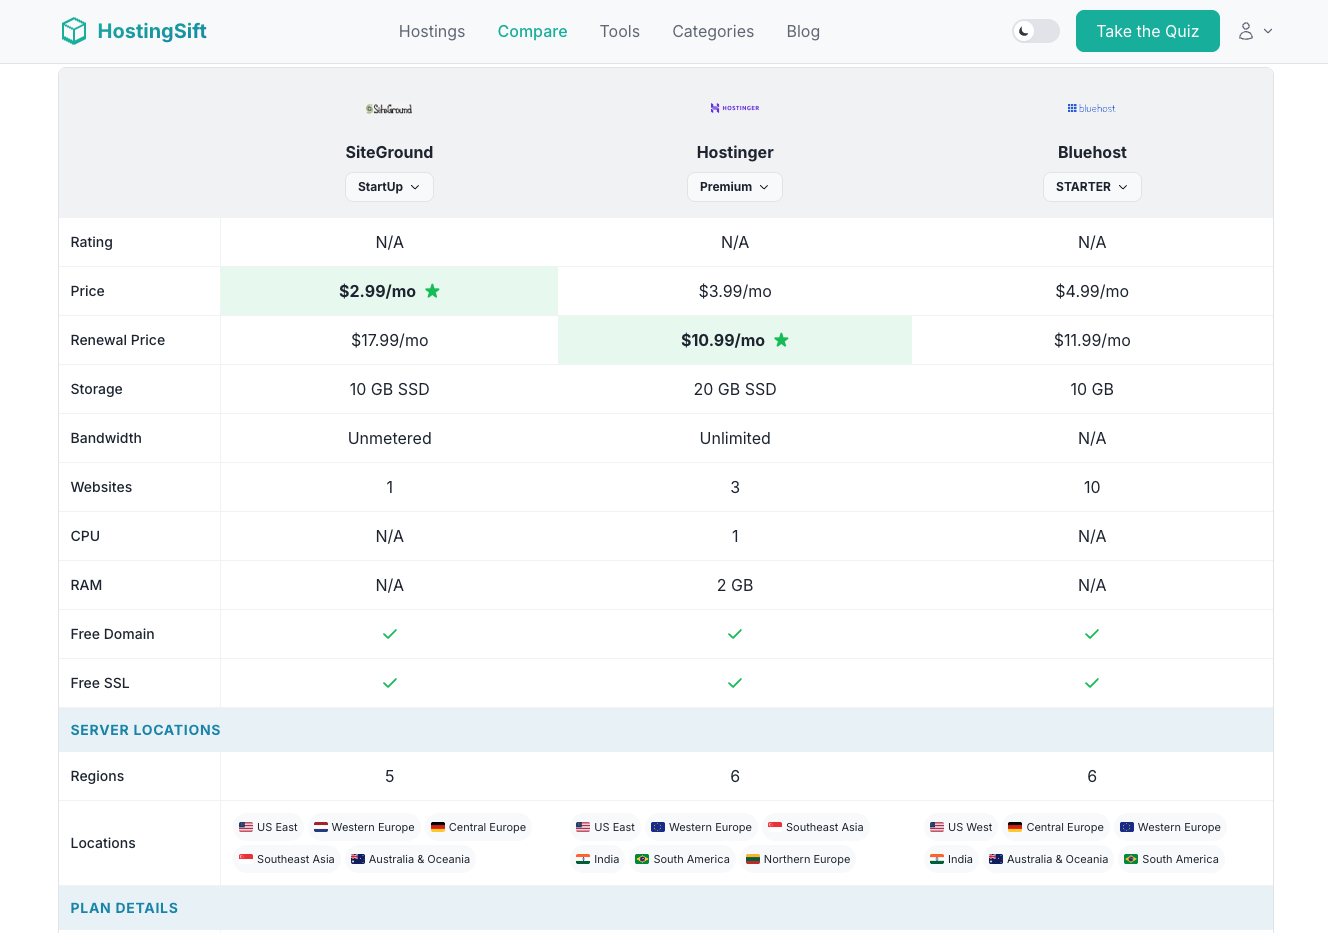Open the Tools nav item

[x=620, y=31]
